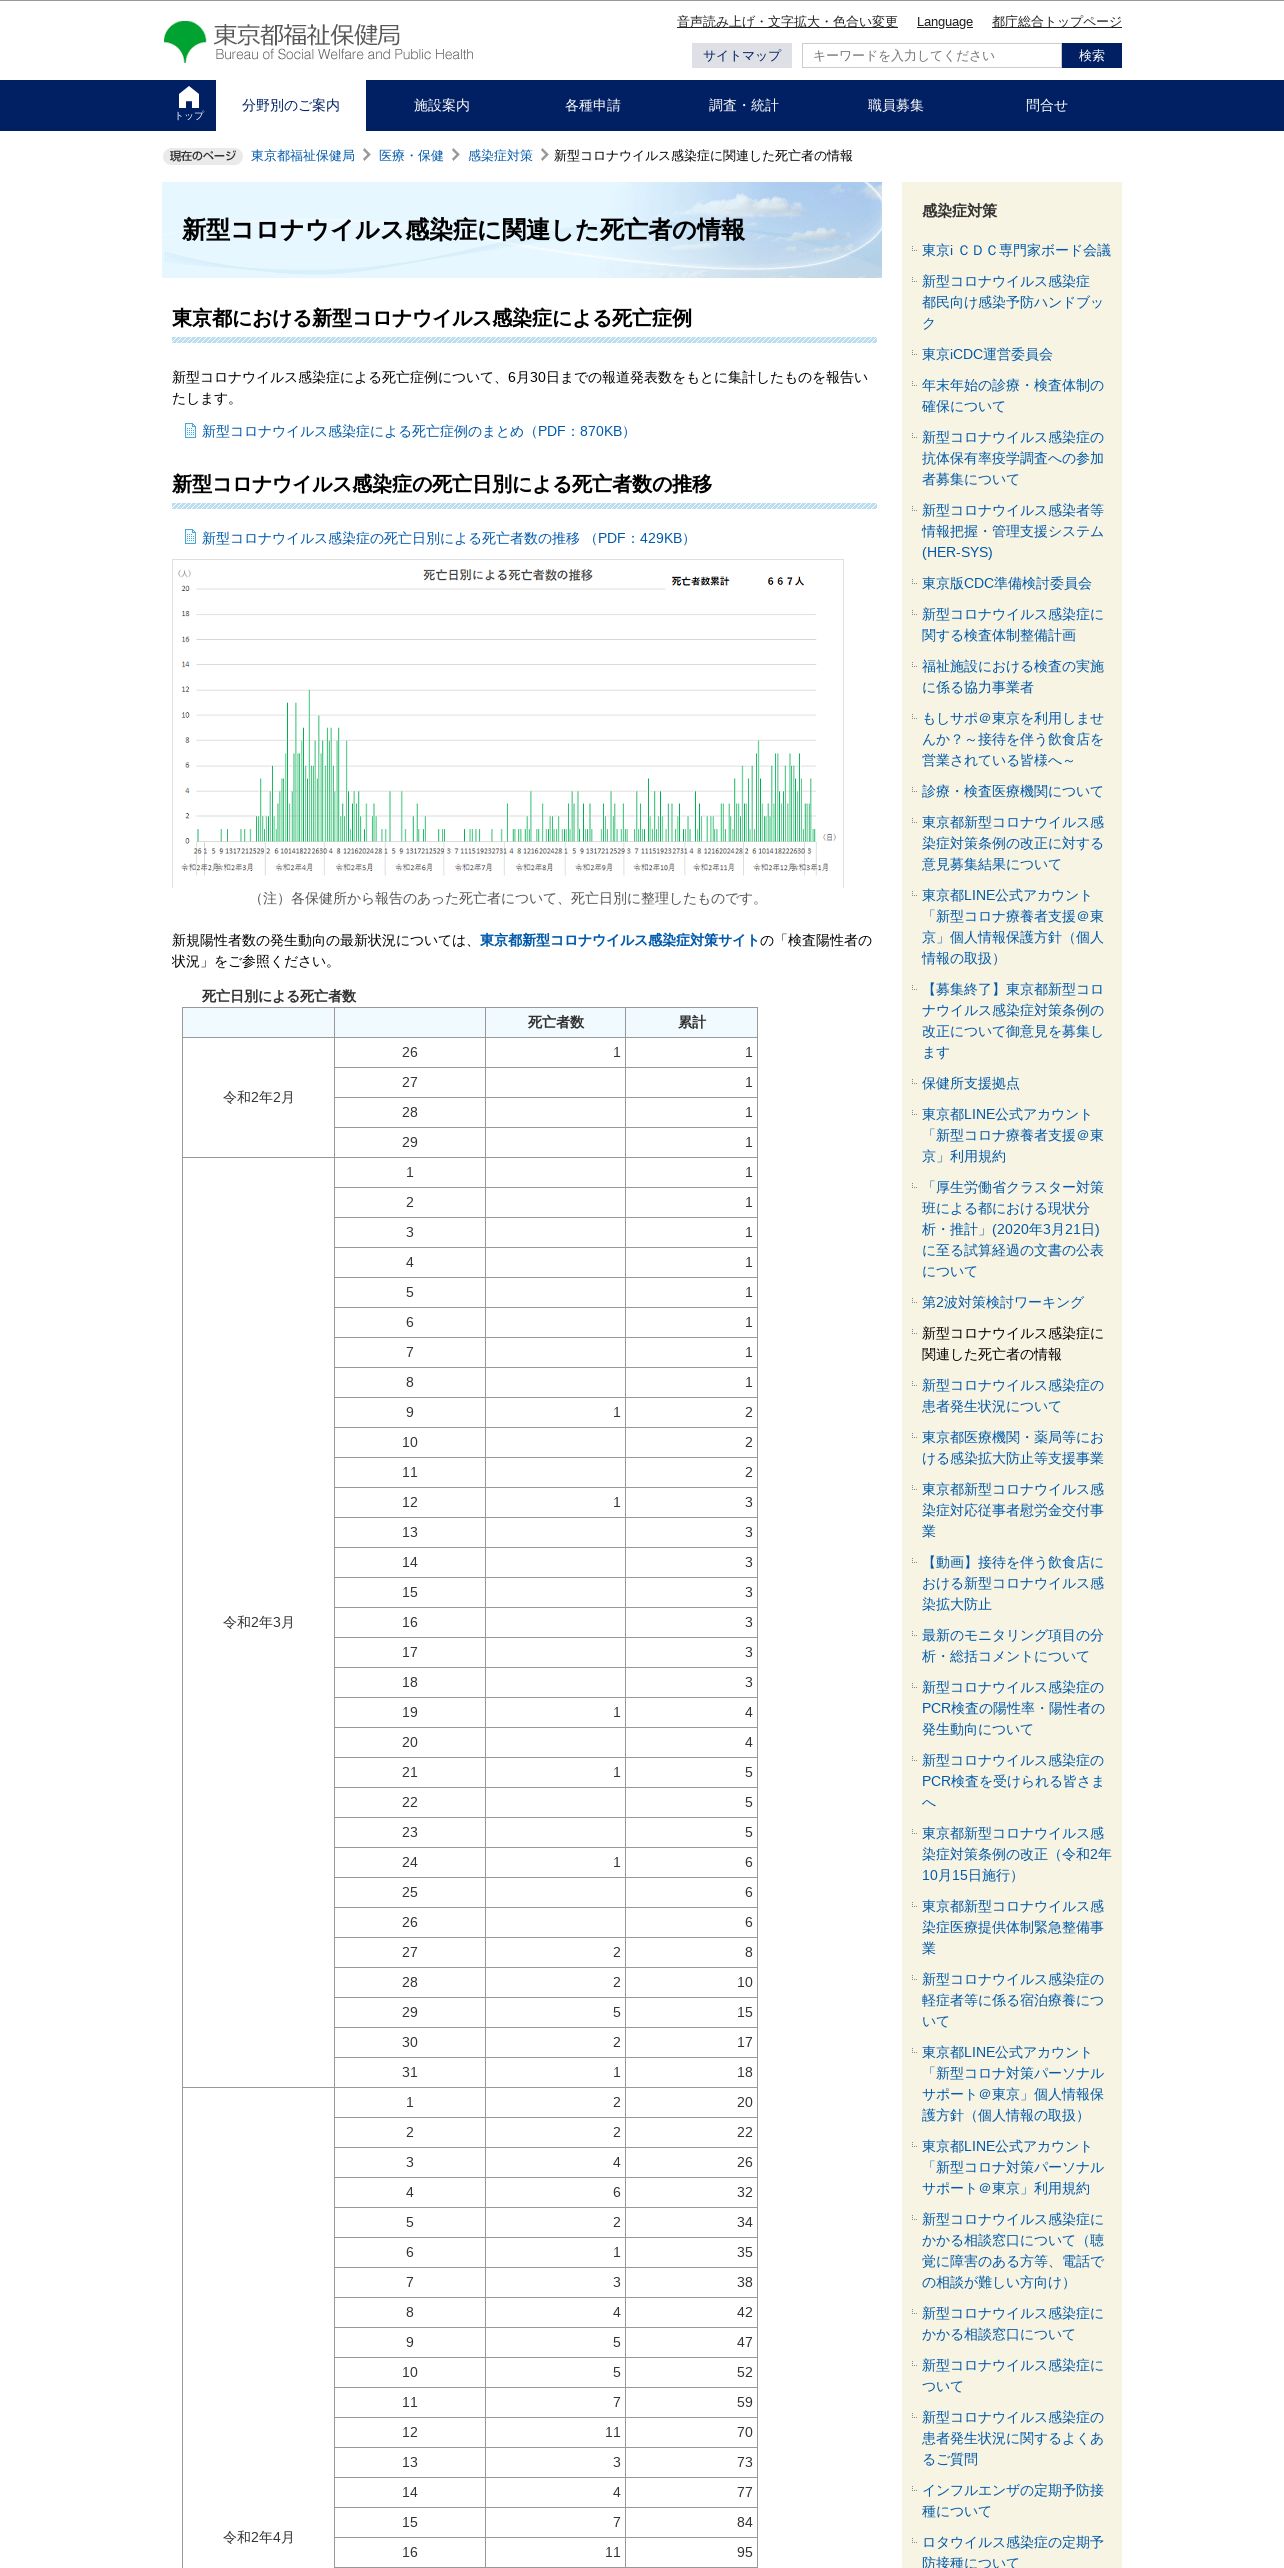Open the 各種申請 navigation tab

pos(593,105)
